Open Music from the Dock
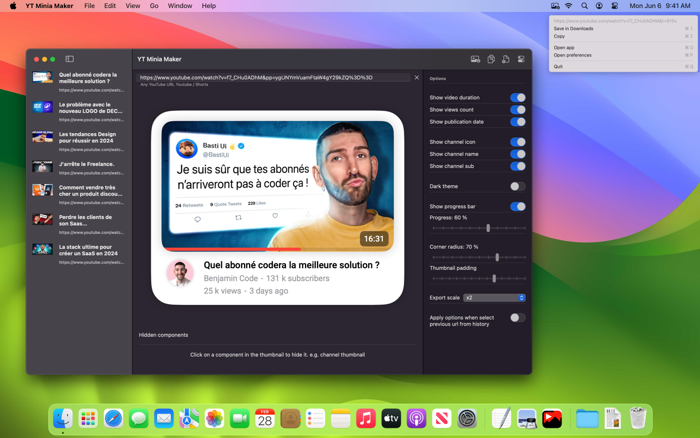This screenshot has height=438, width=700. (x=366, y=419)
